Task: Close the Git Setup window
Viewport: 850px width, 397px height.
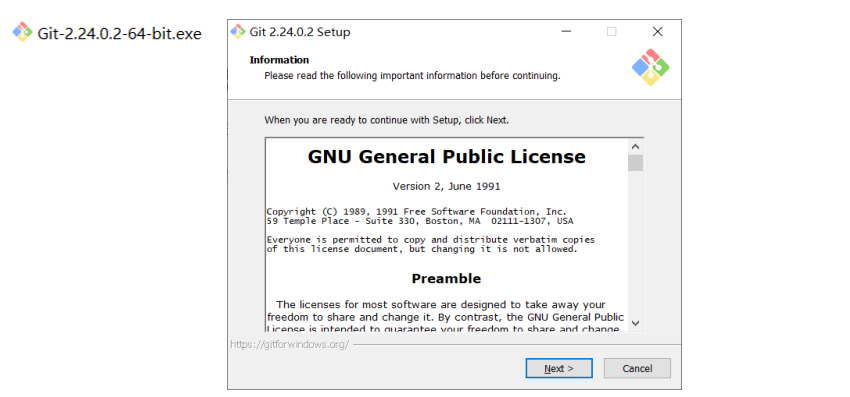Action: coord(658,31)
